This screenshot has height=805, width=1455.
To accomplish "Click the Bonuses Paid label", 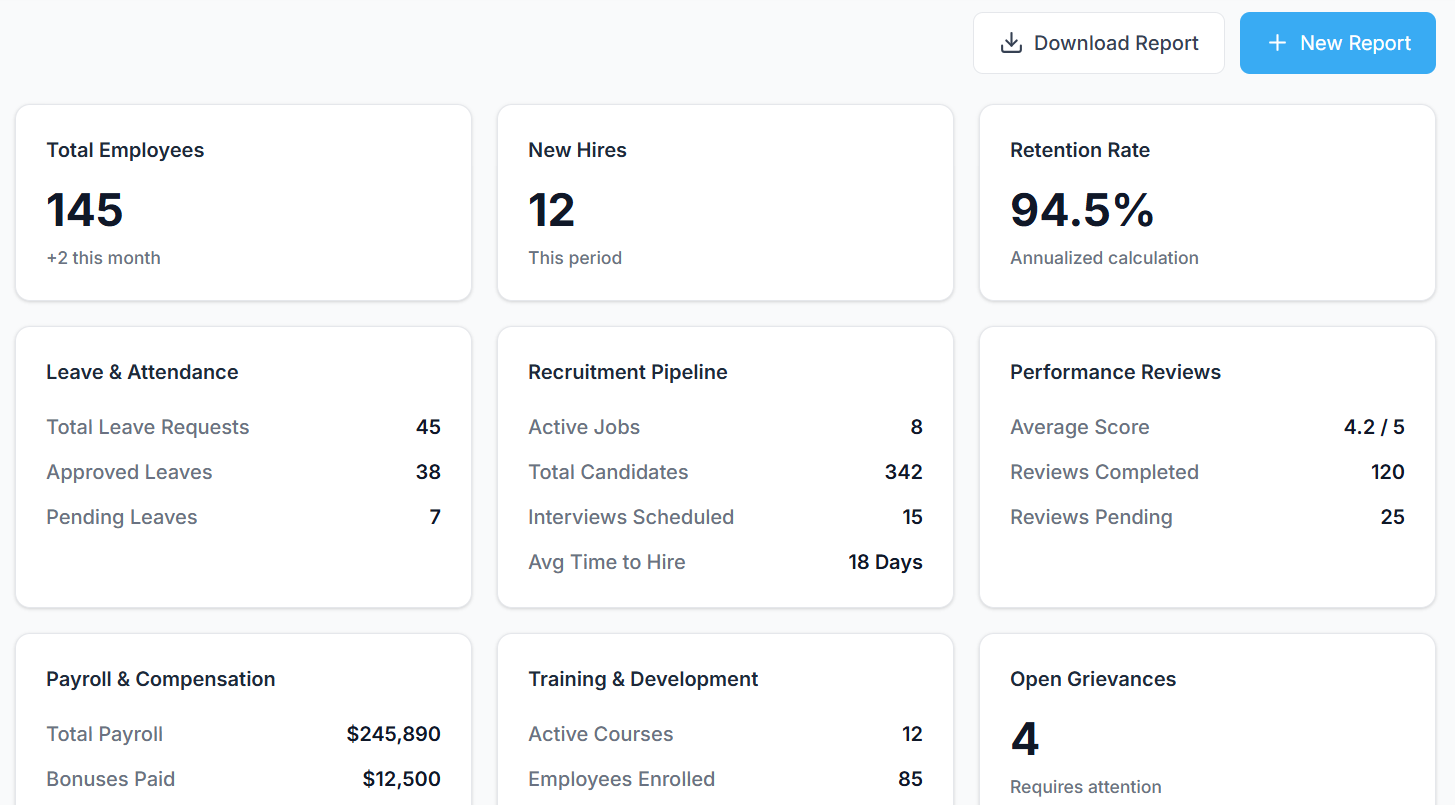I will [111, 779].
